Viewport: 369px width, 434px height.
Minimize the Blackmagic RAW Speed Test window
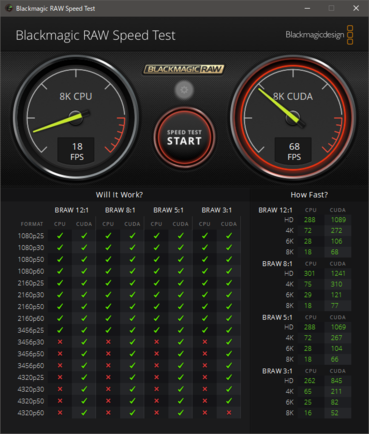(307, 8)
